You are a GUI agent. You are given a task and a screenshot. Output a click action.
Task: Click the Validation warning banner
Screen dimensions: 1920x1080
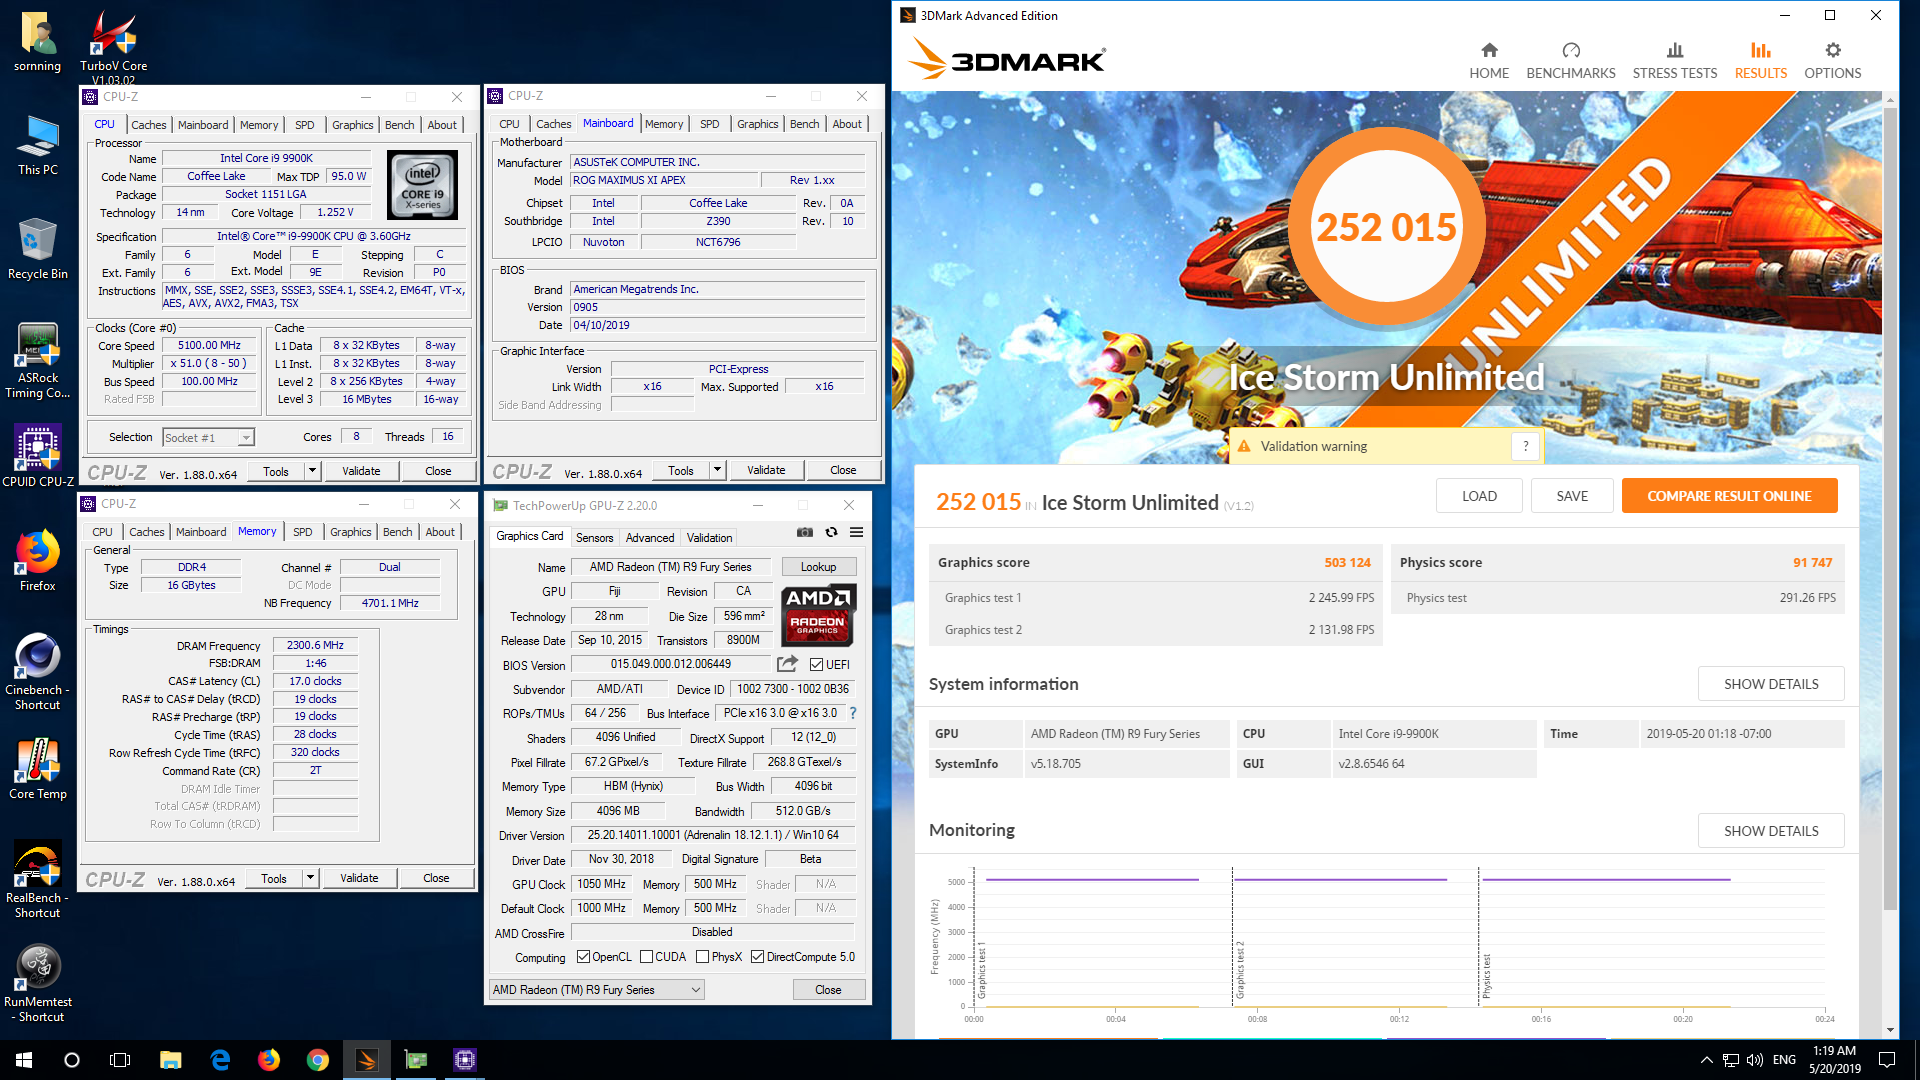[1385, 446]
